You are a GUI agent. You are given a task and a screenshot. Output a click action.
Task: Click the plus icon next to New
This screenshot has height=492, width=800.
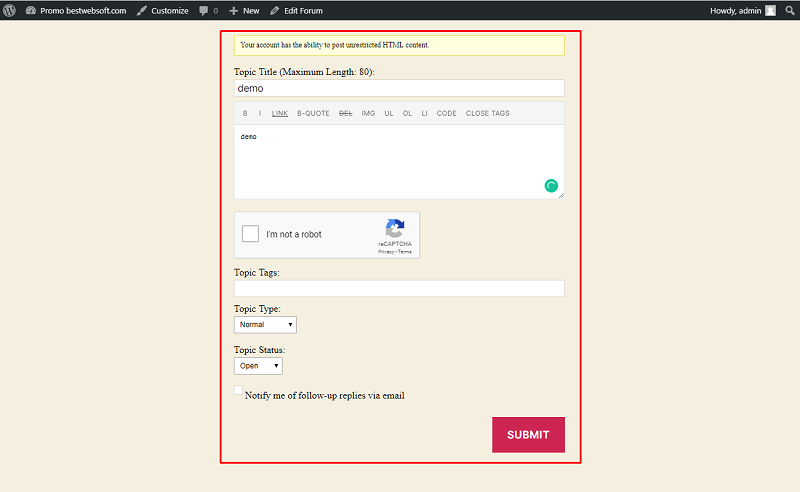(x=234, y=11)
